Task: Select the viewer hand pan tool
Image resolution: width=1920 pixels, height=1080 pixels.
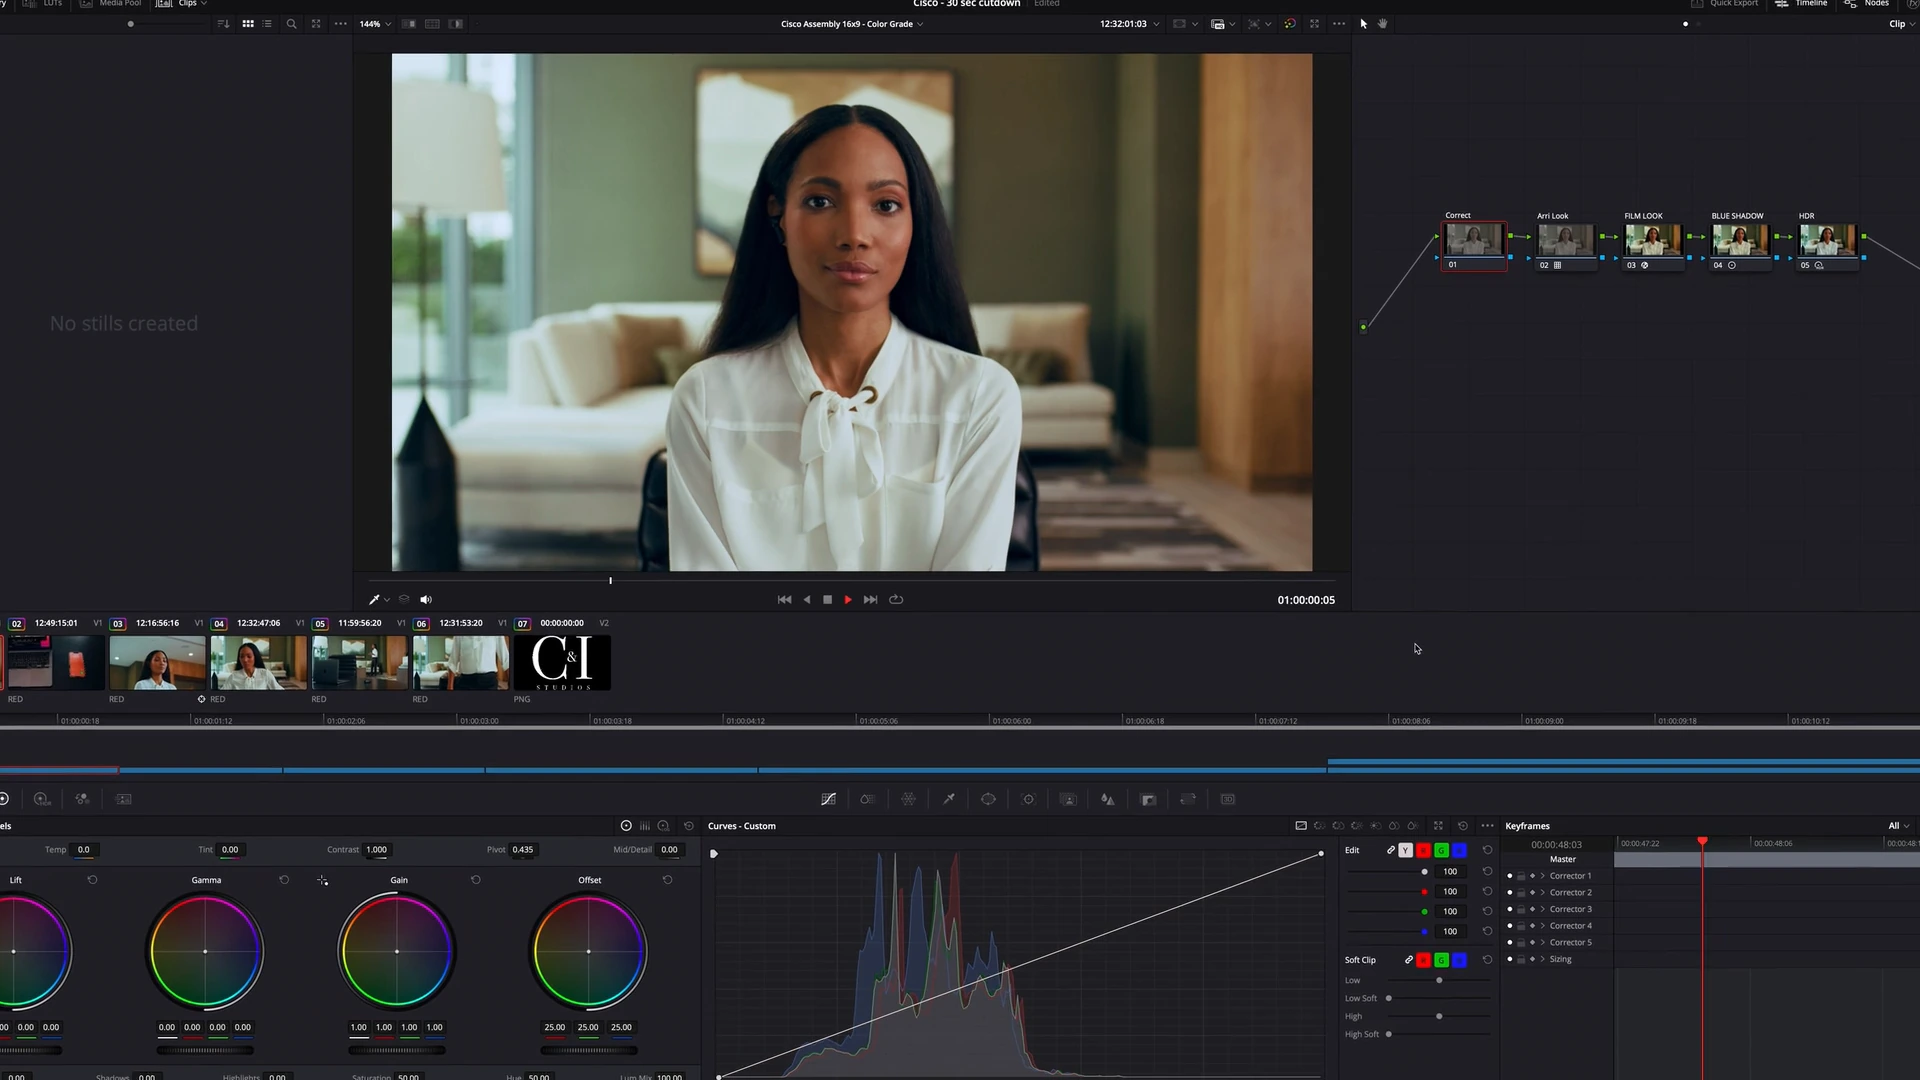Action: pyautogui.click(x=1383, y=24)
